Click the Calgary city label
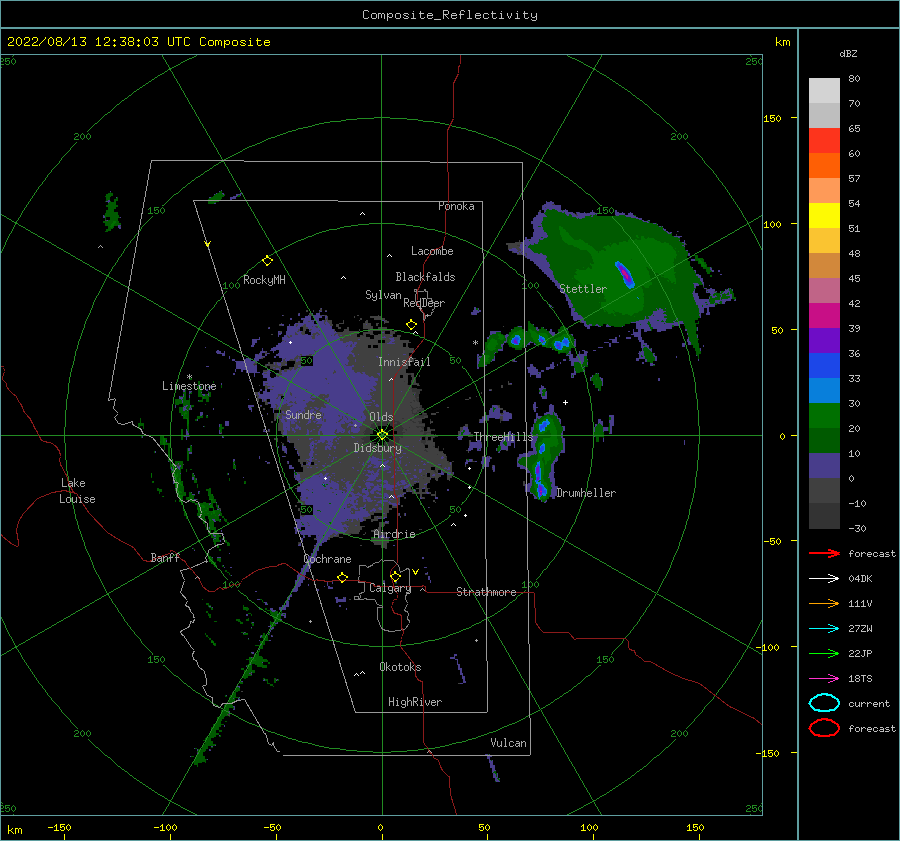This screenshot has width=900, height=841. (390, 588)
